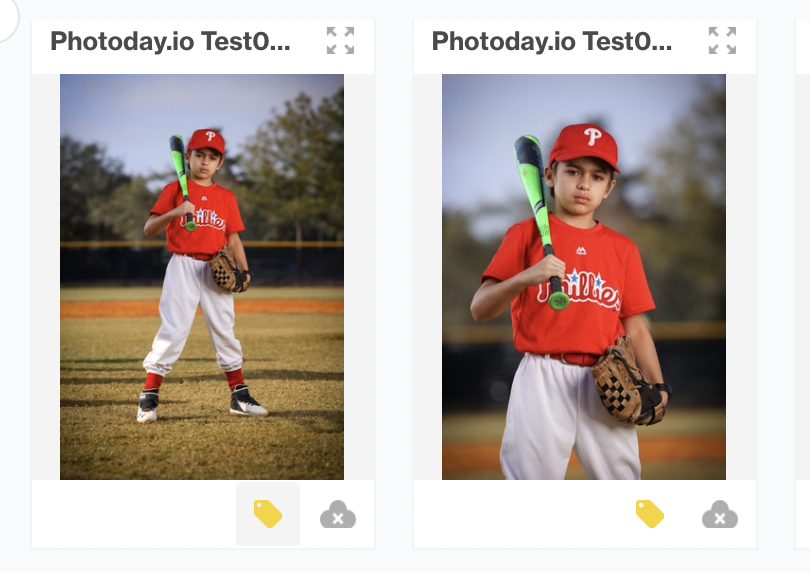Expand the close-up batter photo to fullscreen

tap(722, 40)
